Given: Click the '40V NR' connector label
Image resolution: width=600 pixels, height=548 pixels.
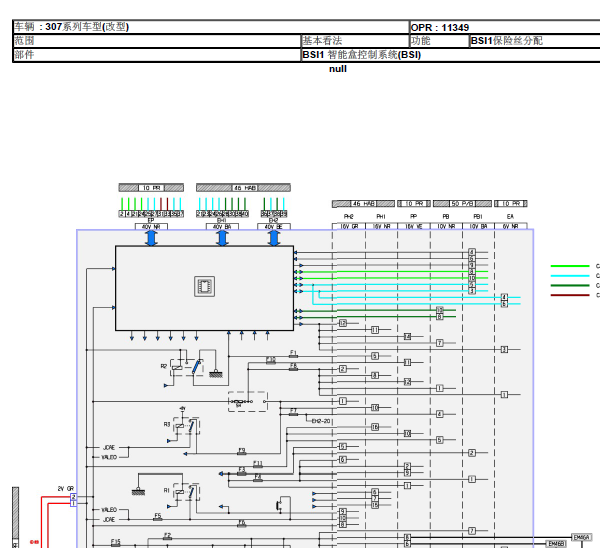Looking at the screenshot, I should (151, 227).
